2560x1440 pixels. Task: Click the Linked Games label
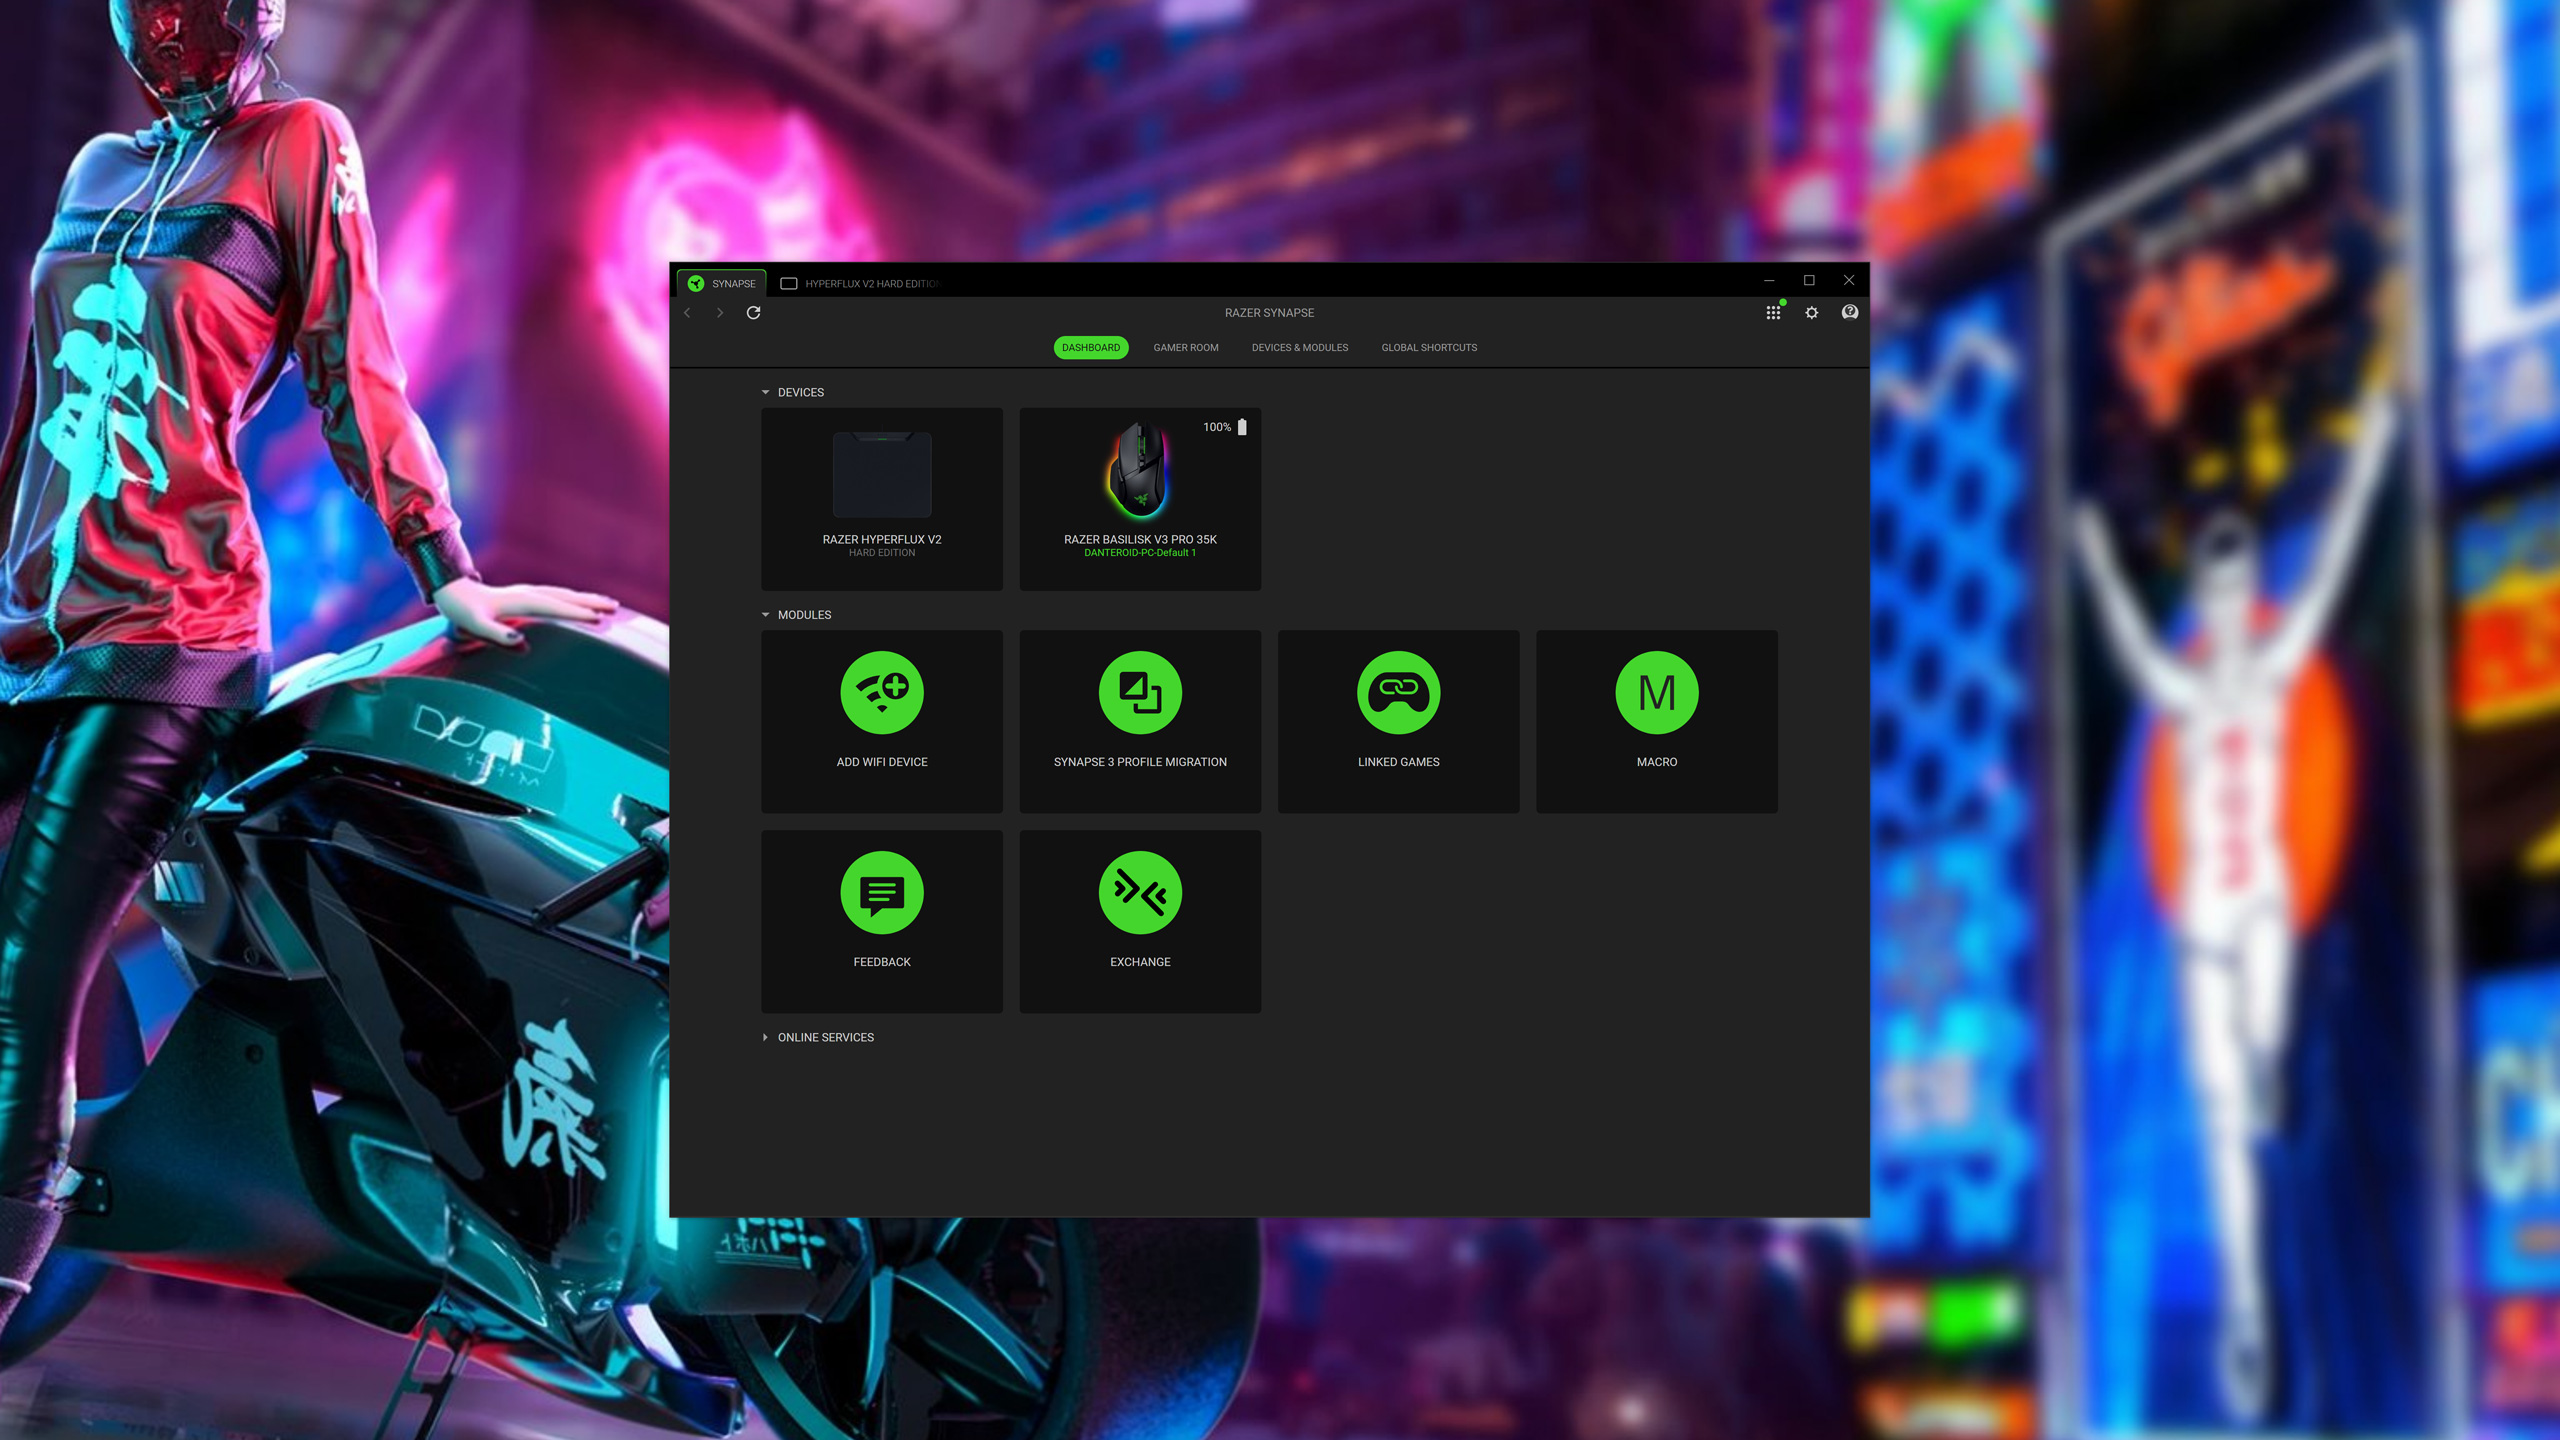coord(1398,761)
